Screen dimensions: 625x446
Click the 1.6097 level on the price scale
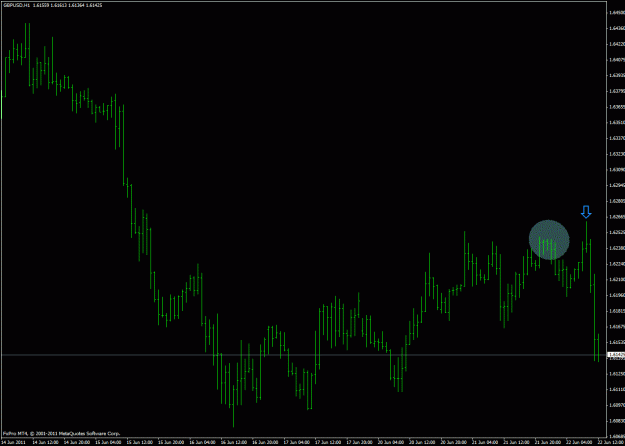coord(617,405)
